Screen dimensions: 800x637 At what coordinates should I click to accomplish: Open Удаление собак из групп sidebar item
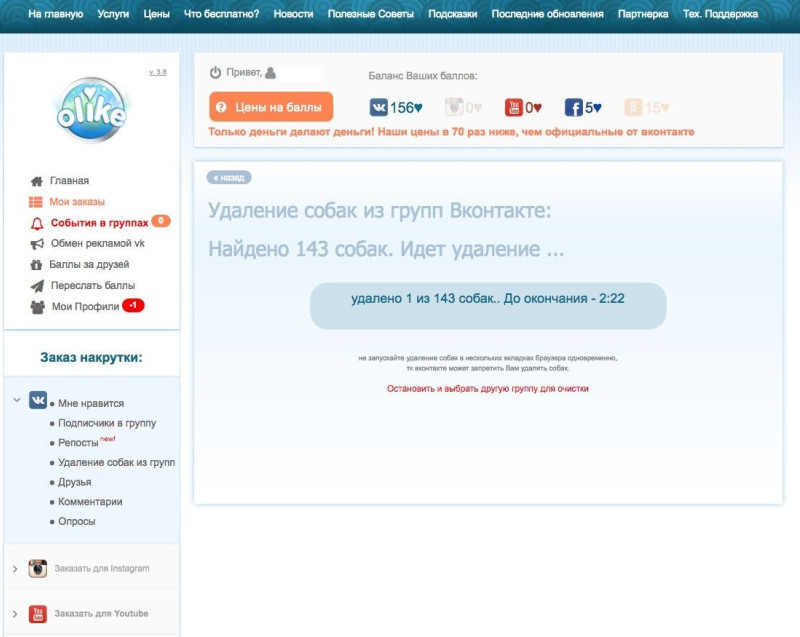(x=116, y=463)
